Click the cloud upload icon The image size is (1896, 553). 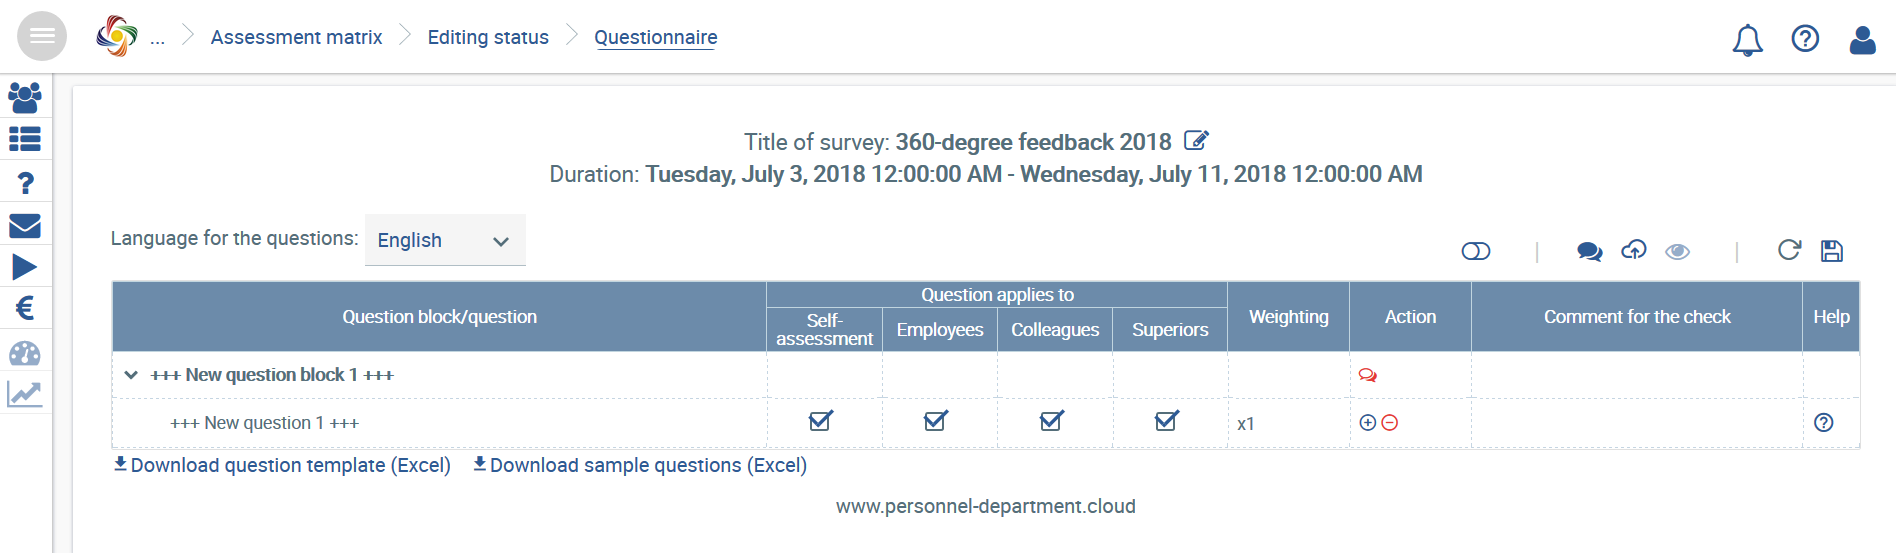pos(1634,250)
